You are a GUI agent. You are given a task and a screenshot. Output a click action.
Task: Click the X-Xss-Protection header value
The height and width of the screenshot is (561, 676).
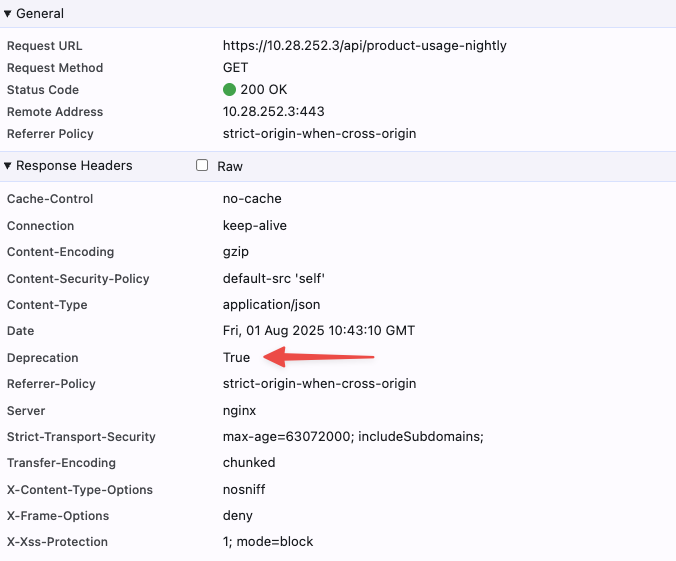coord(267,542)
